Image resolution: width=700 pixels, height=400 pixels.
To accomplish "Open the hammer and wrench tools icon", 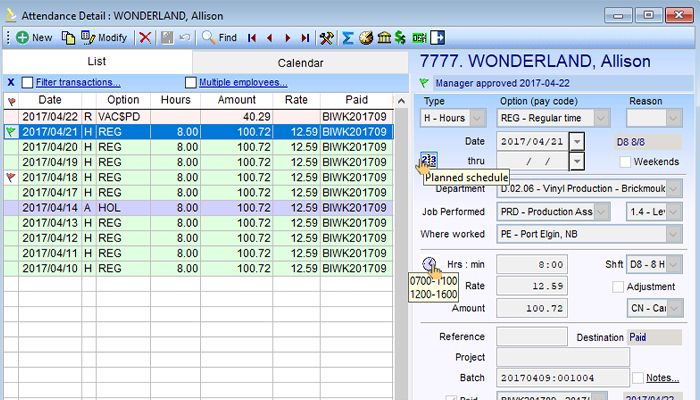I will 326,37.
